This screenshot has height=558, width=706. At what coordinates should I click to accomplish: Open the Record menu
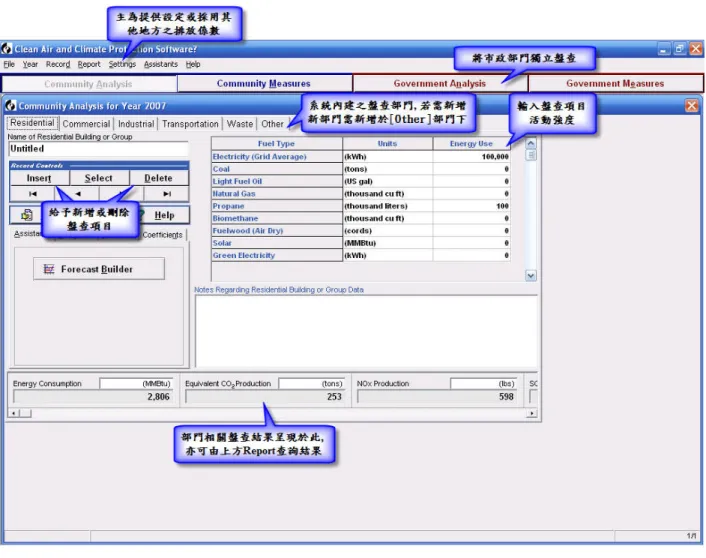coord(58,64)
